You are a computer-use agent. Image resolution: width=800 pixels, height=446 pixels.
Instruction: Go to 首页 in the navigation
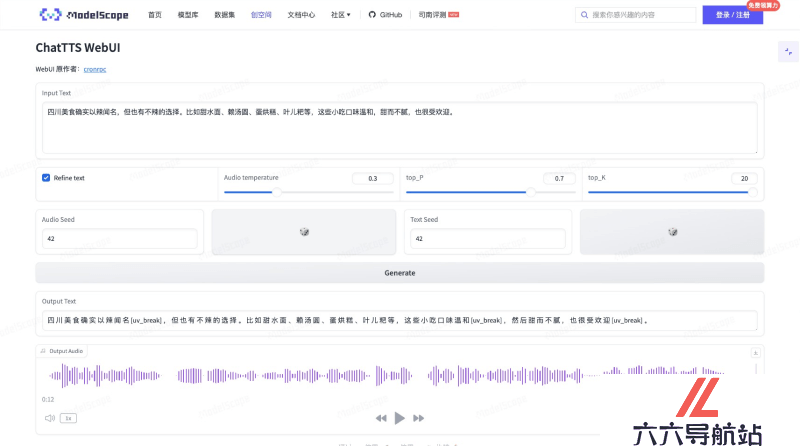(155, 15)
